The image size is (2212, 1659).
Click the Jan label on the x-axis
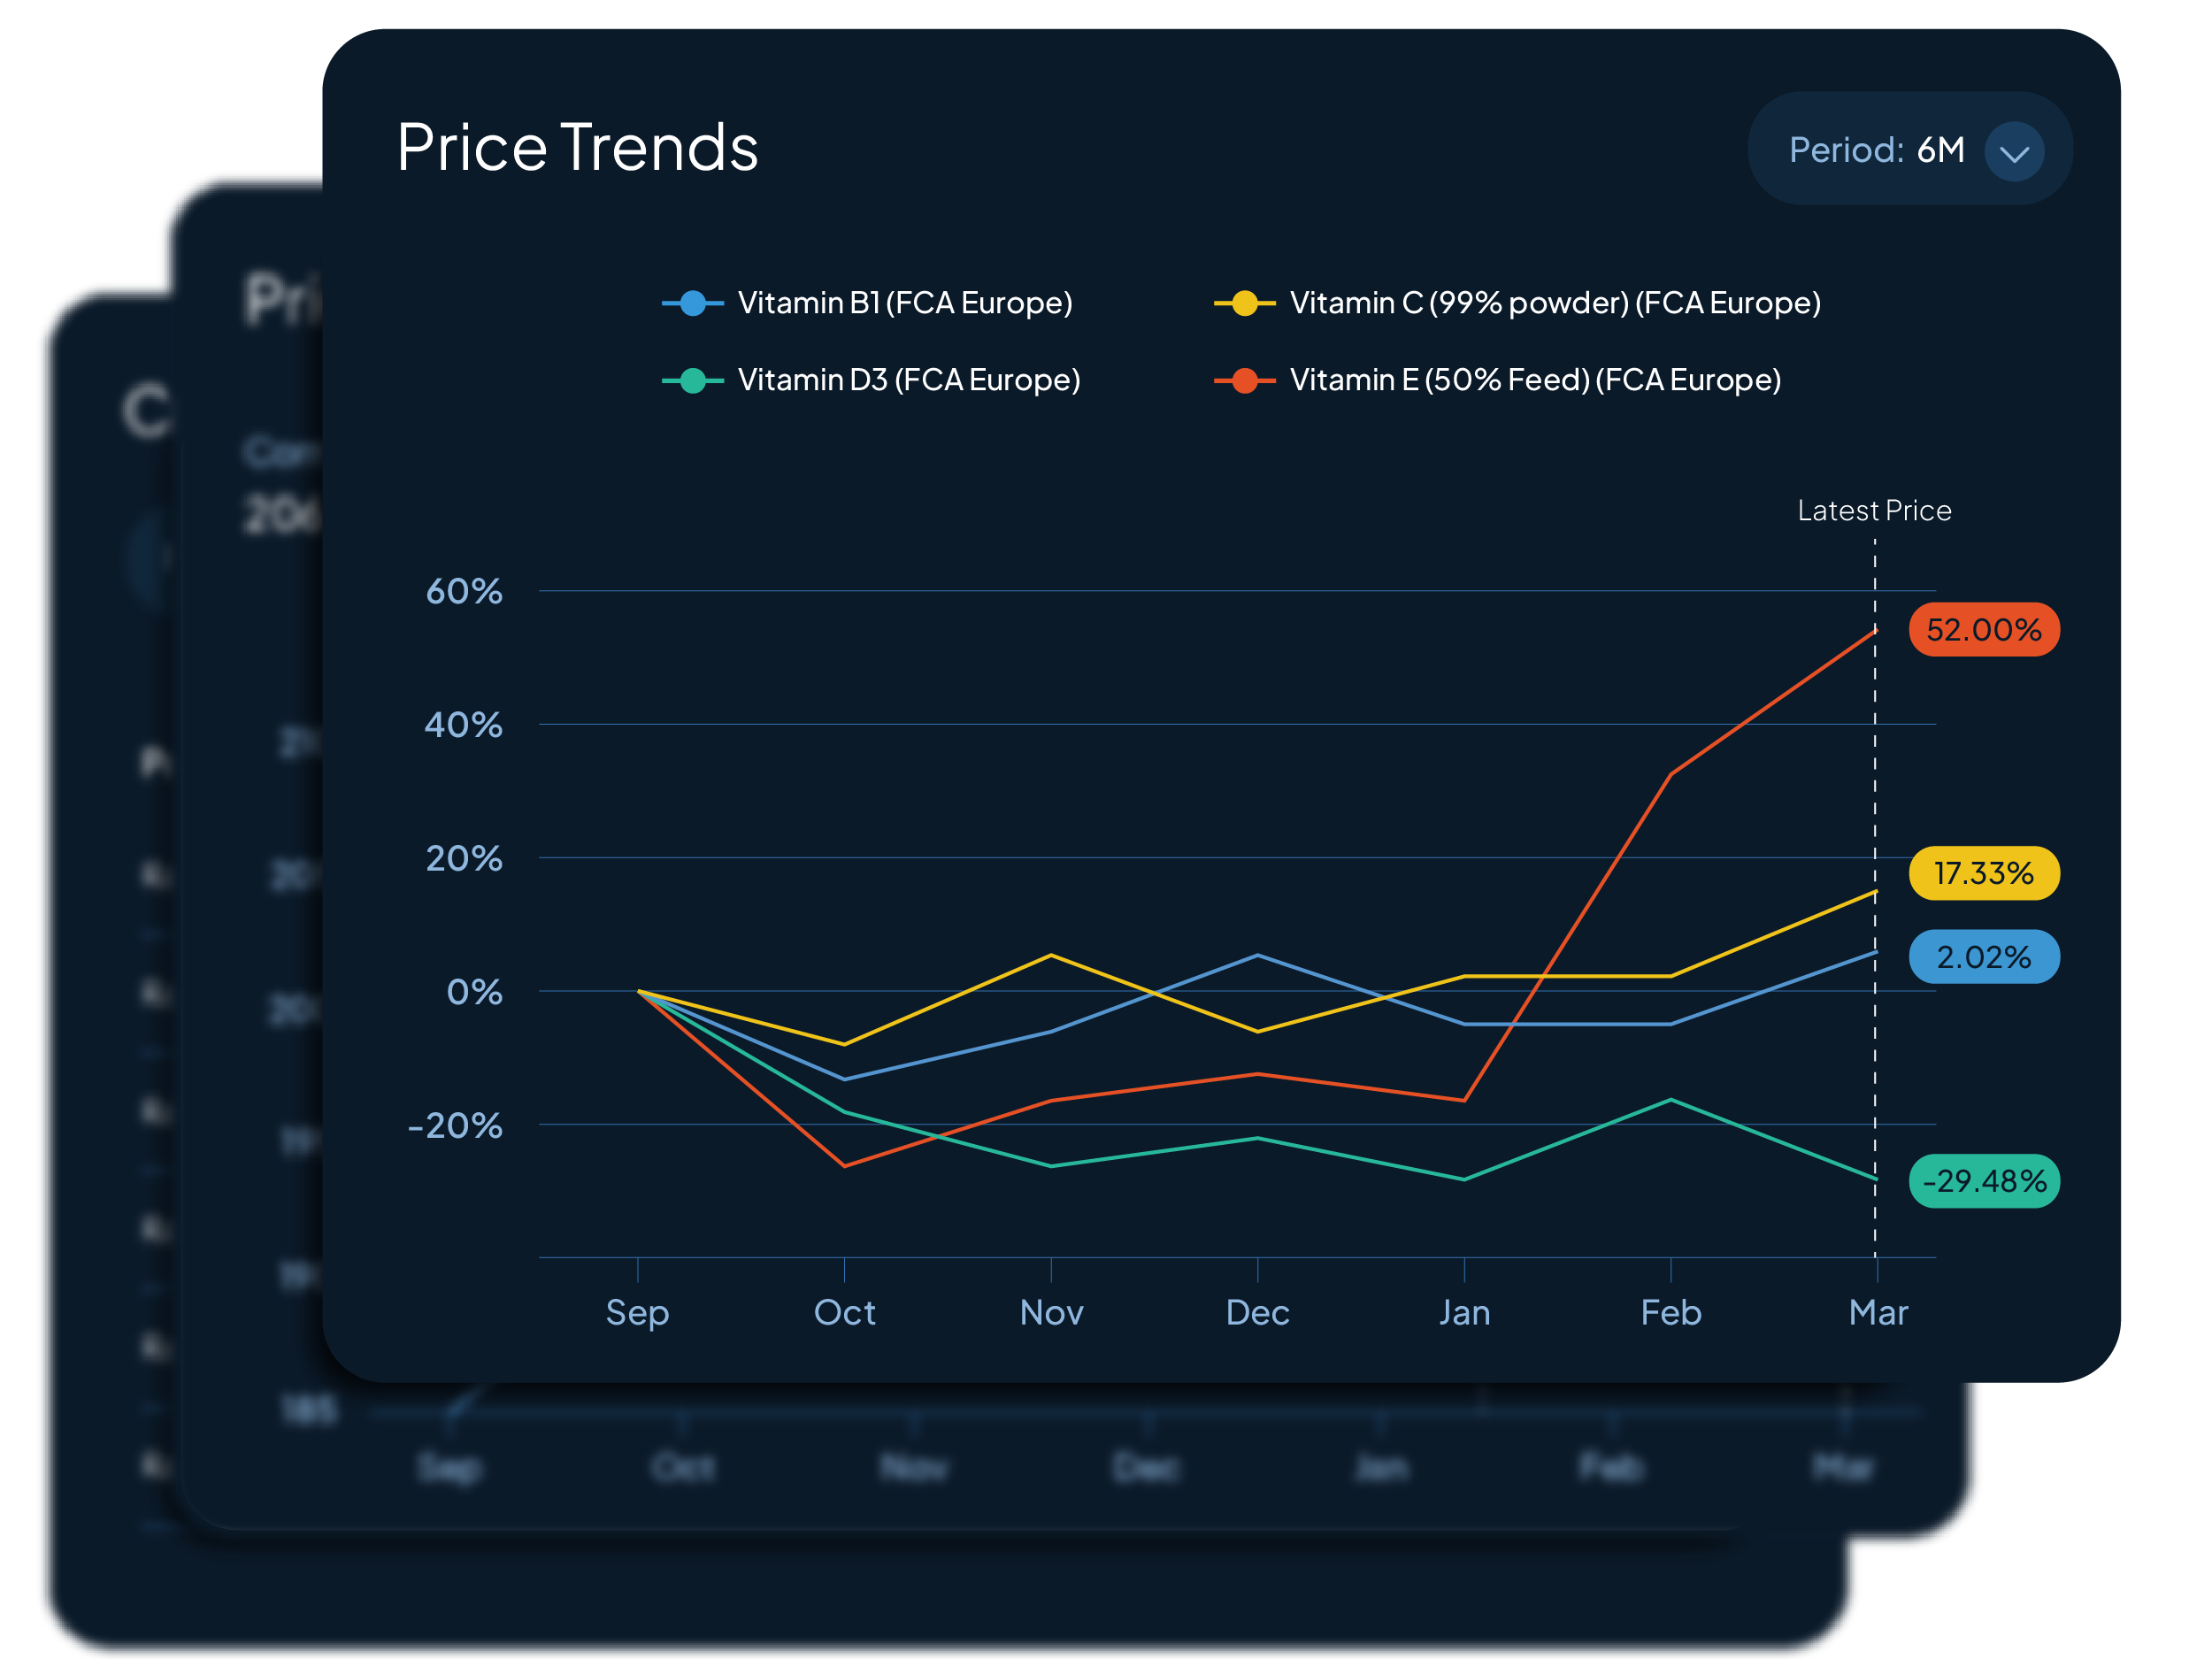click(1464, 1312)
